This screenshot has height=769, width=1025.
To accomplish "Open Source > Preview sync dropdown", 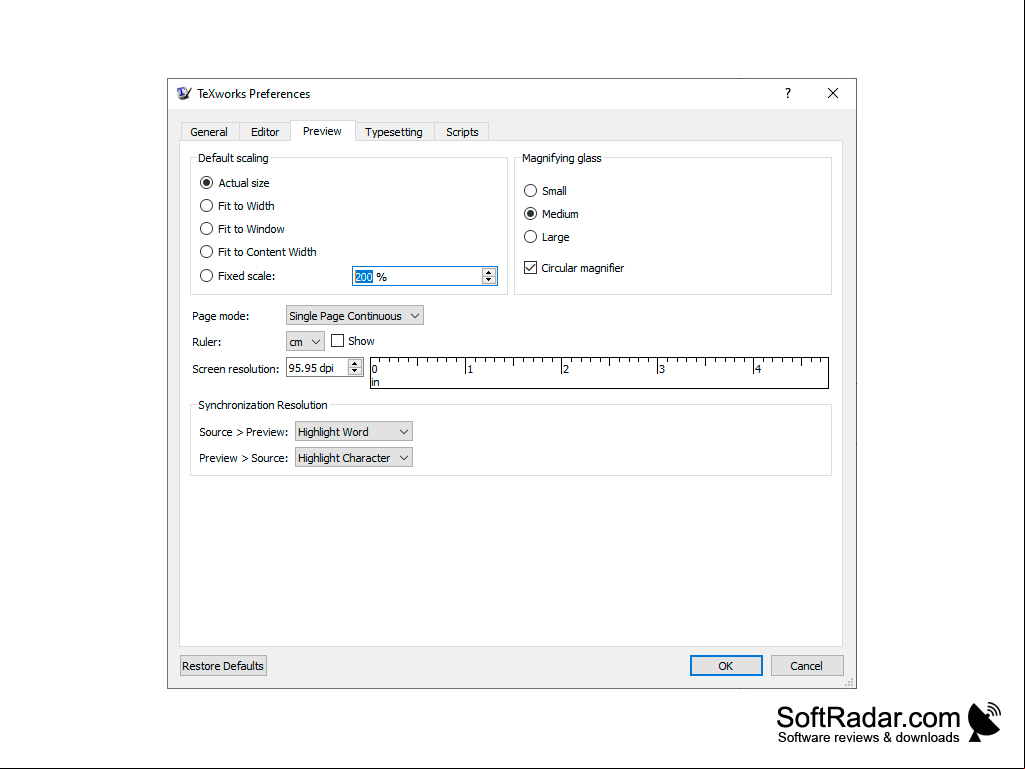I will tap(354, 432).
